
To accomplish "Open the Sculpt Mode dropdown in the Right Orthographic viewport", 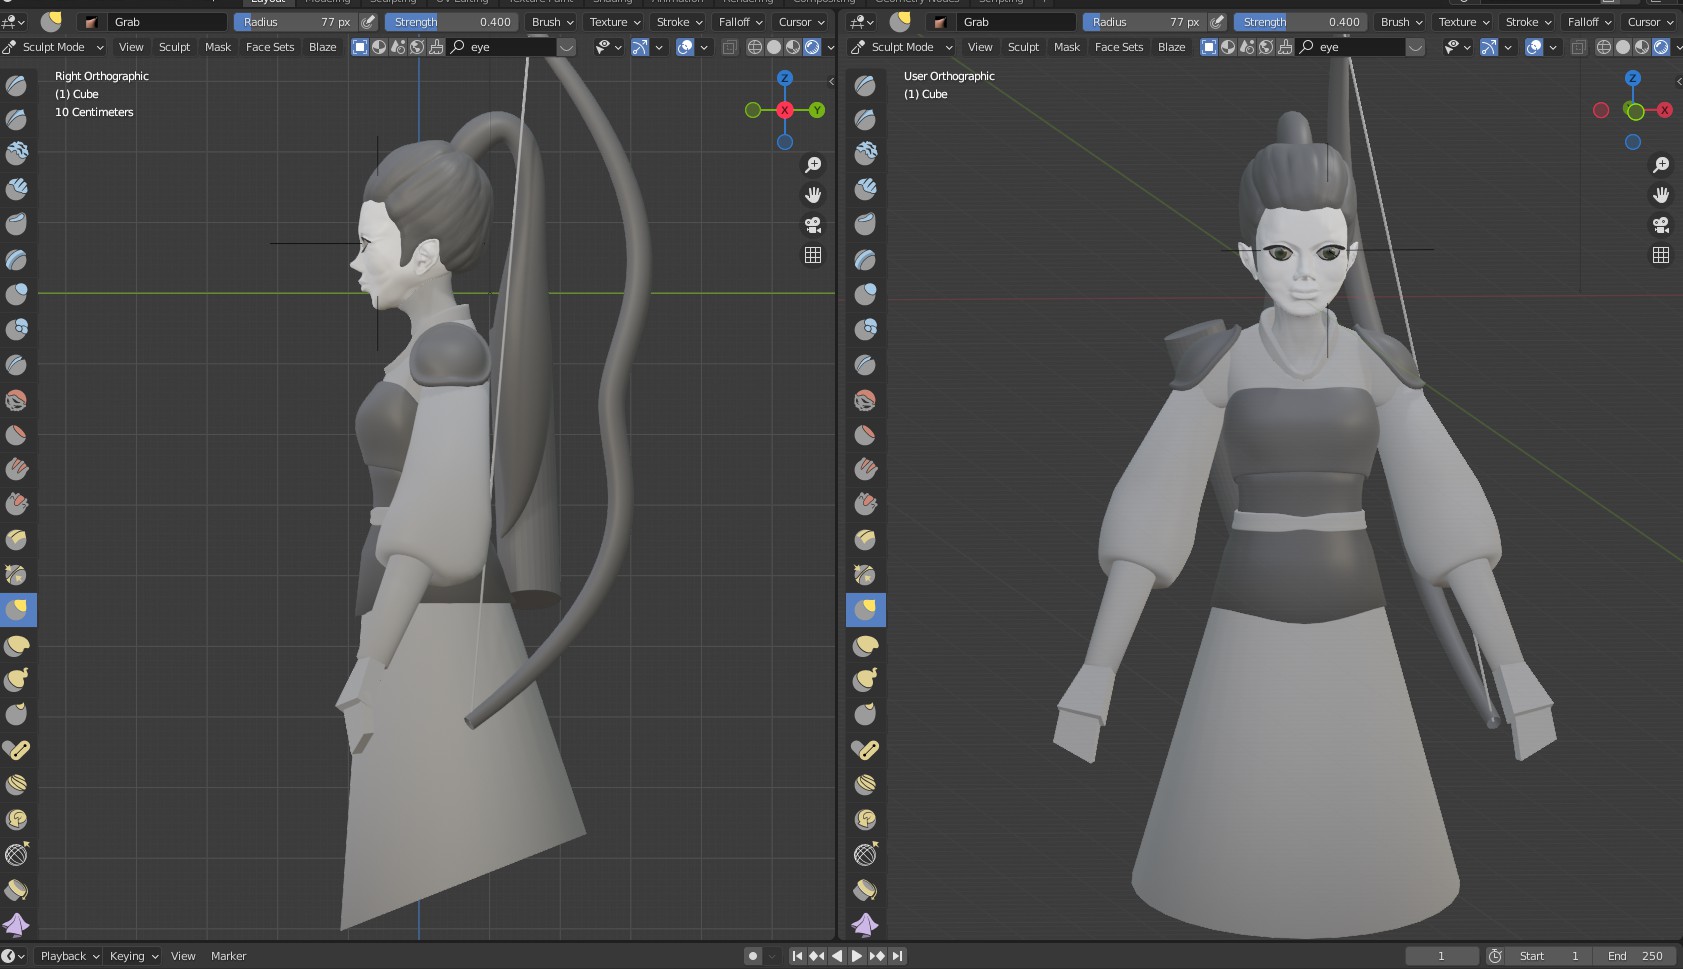I will (x=55, y=47).
